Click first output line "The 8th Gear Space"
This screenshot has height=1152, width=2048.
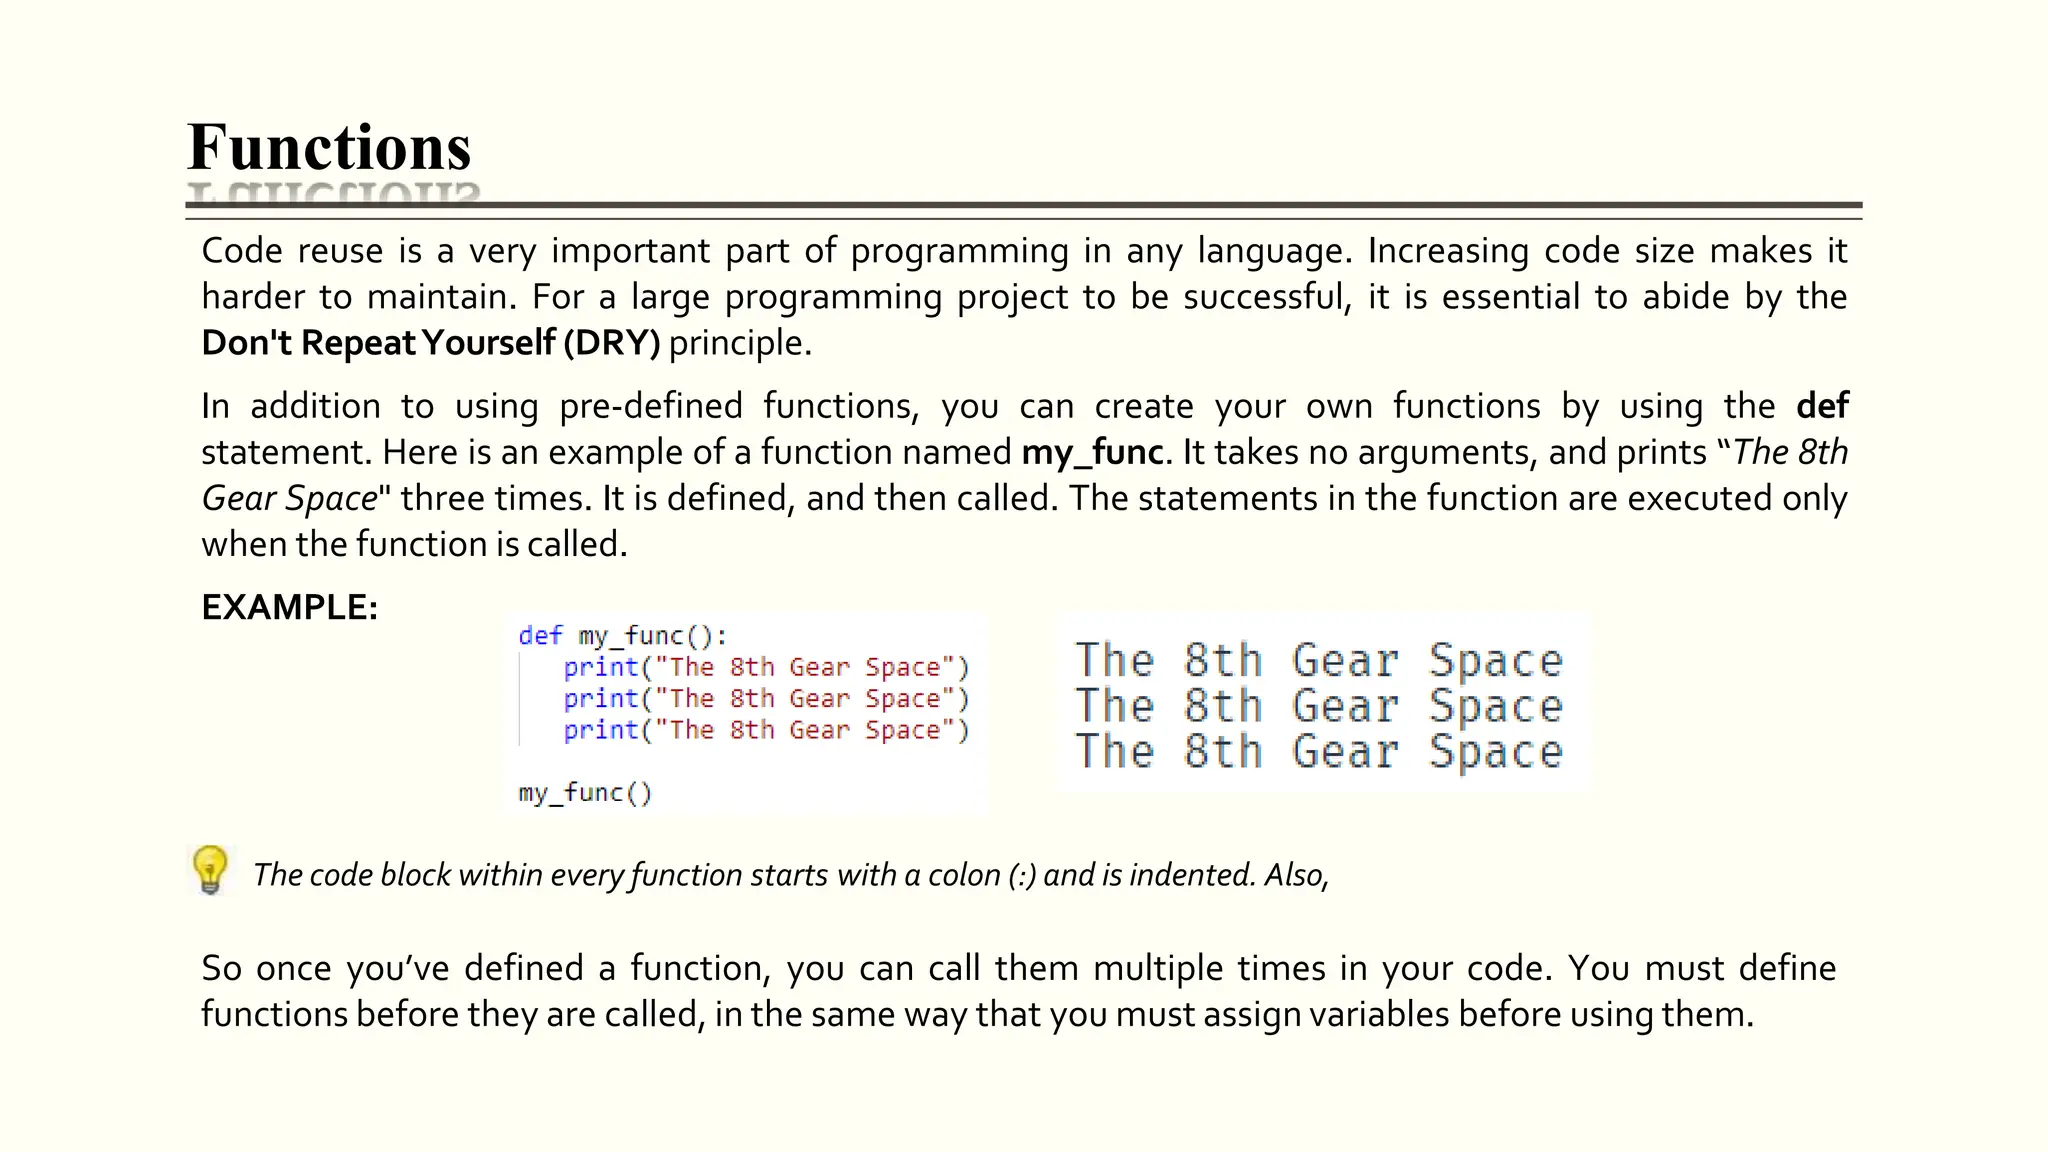point(1318,661)
